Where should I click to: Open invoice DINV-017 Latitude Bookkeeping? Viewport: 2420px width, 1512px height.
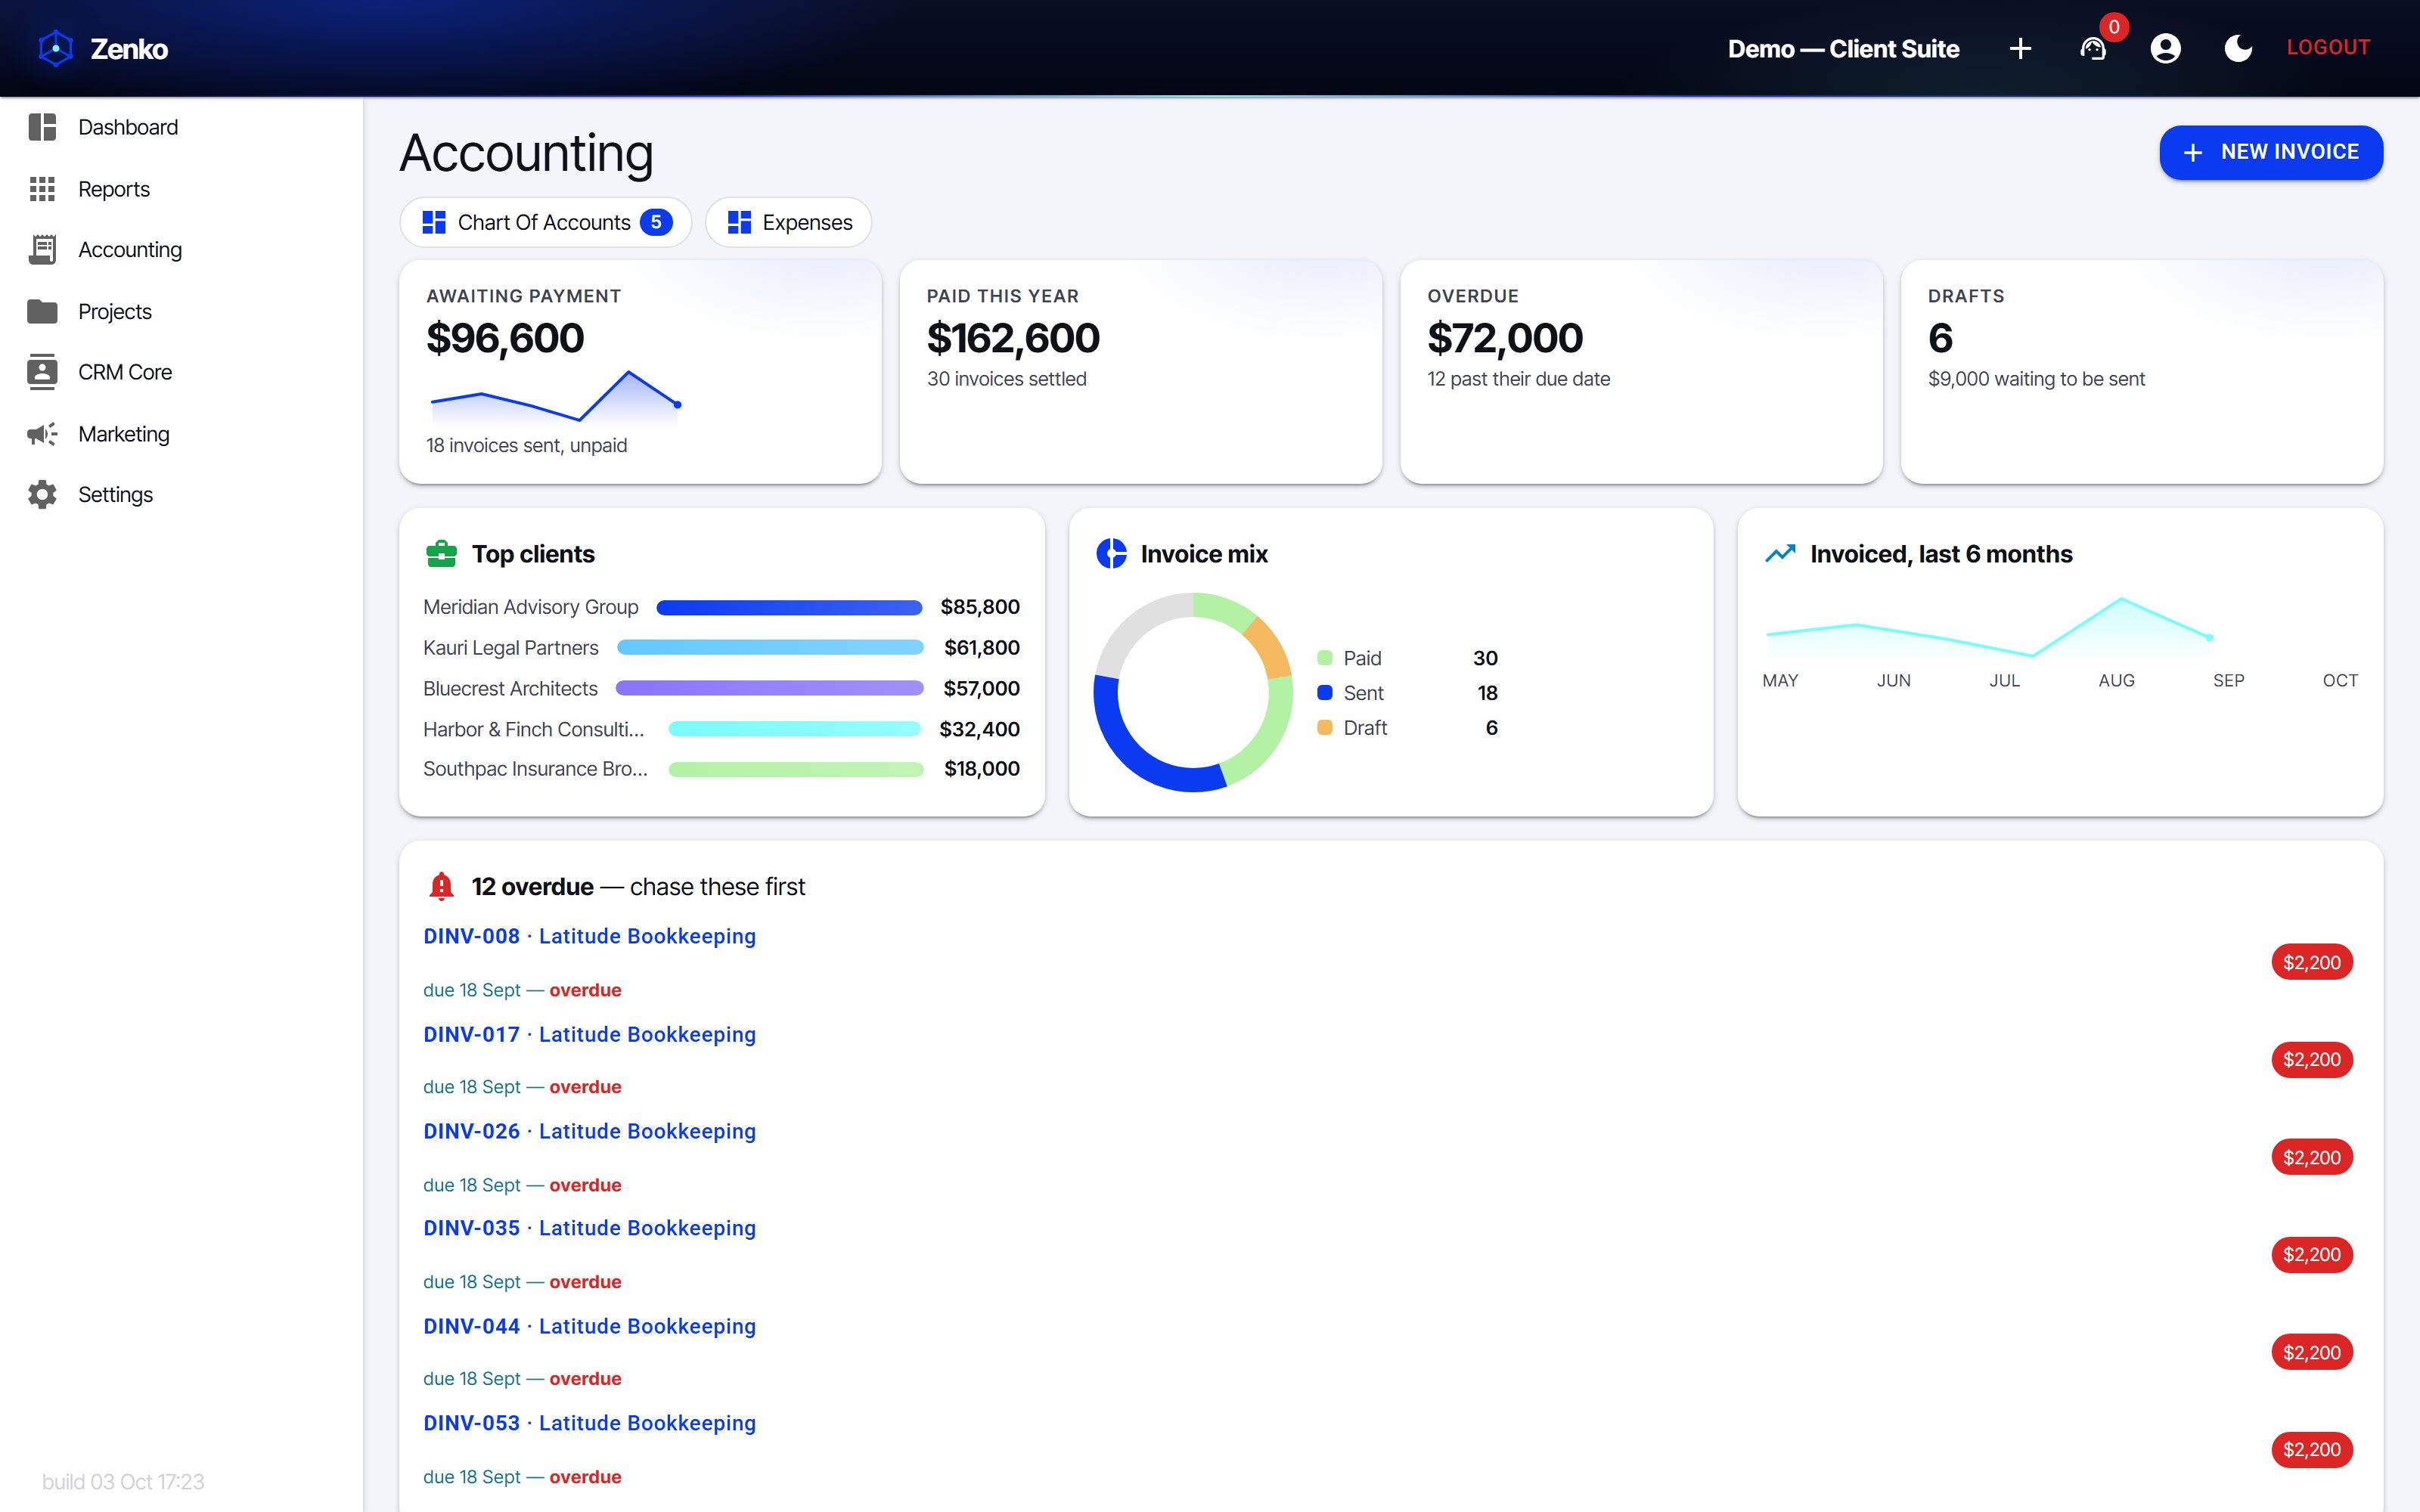(589, 1034)
